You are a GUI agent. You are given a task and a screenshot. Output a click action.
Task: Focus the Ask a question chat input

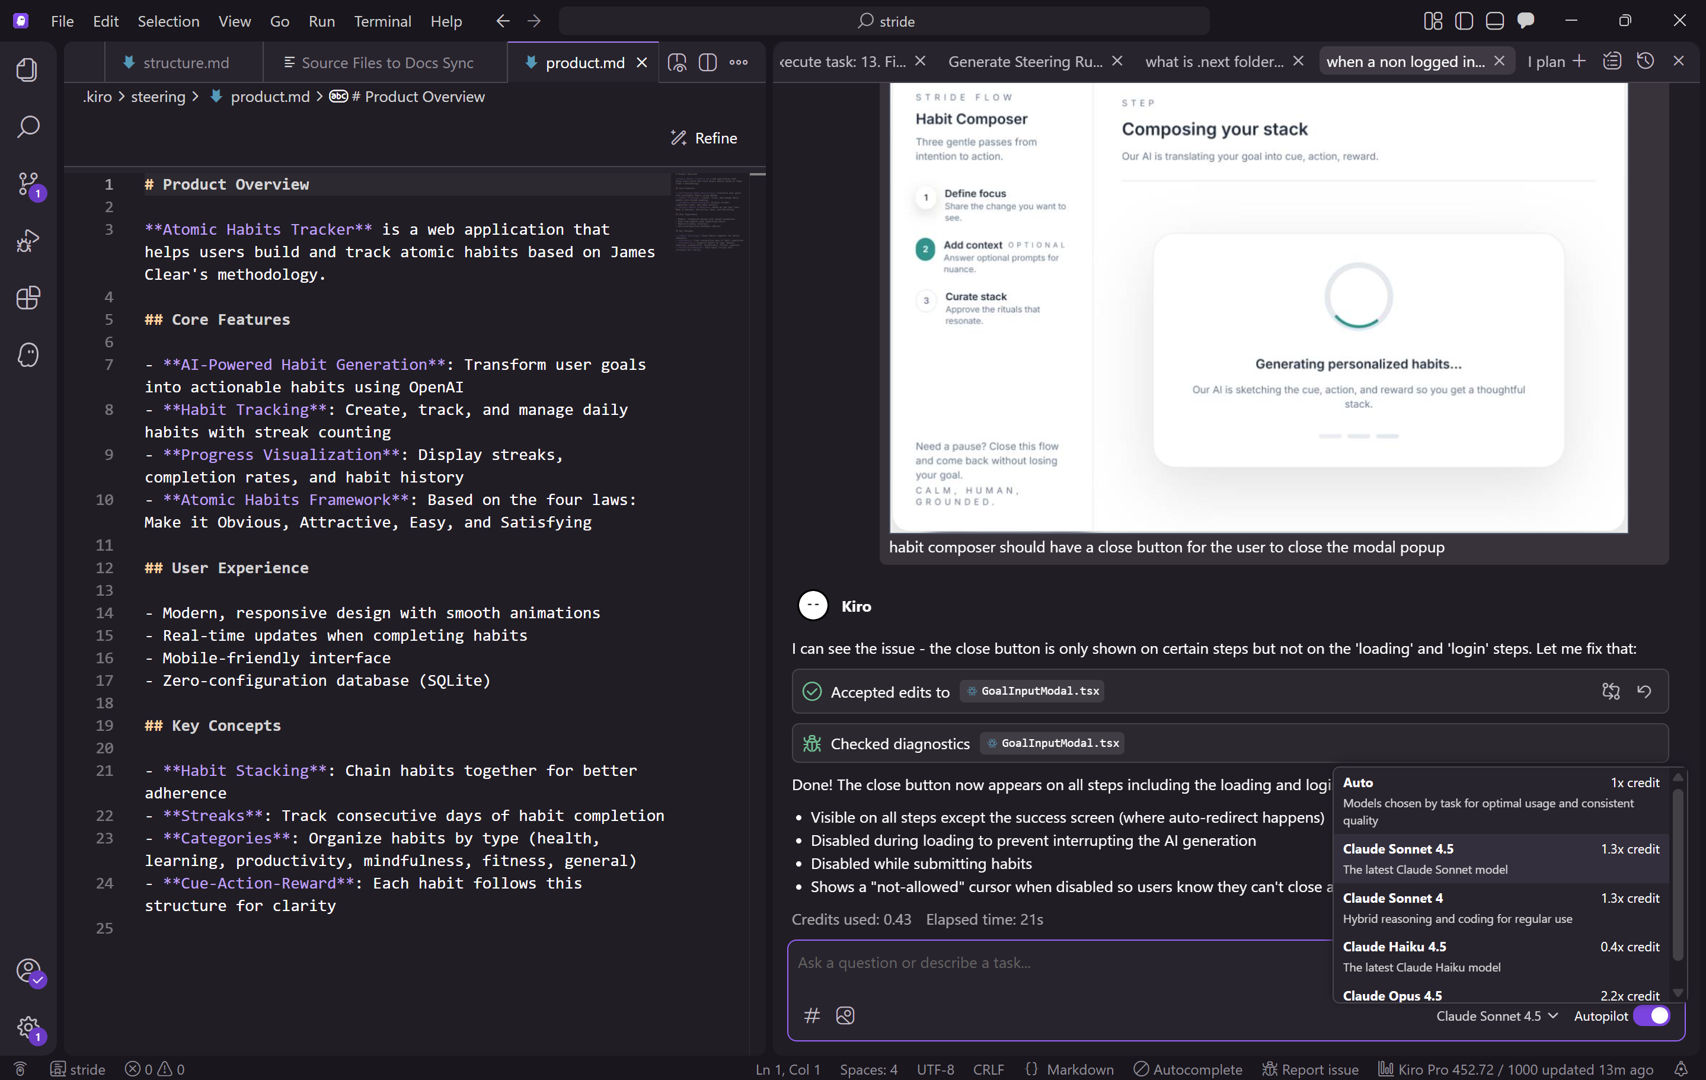1058,962
